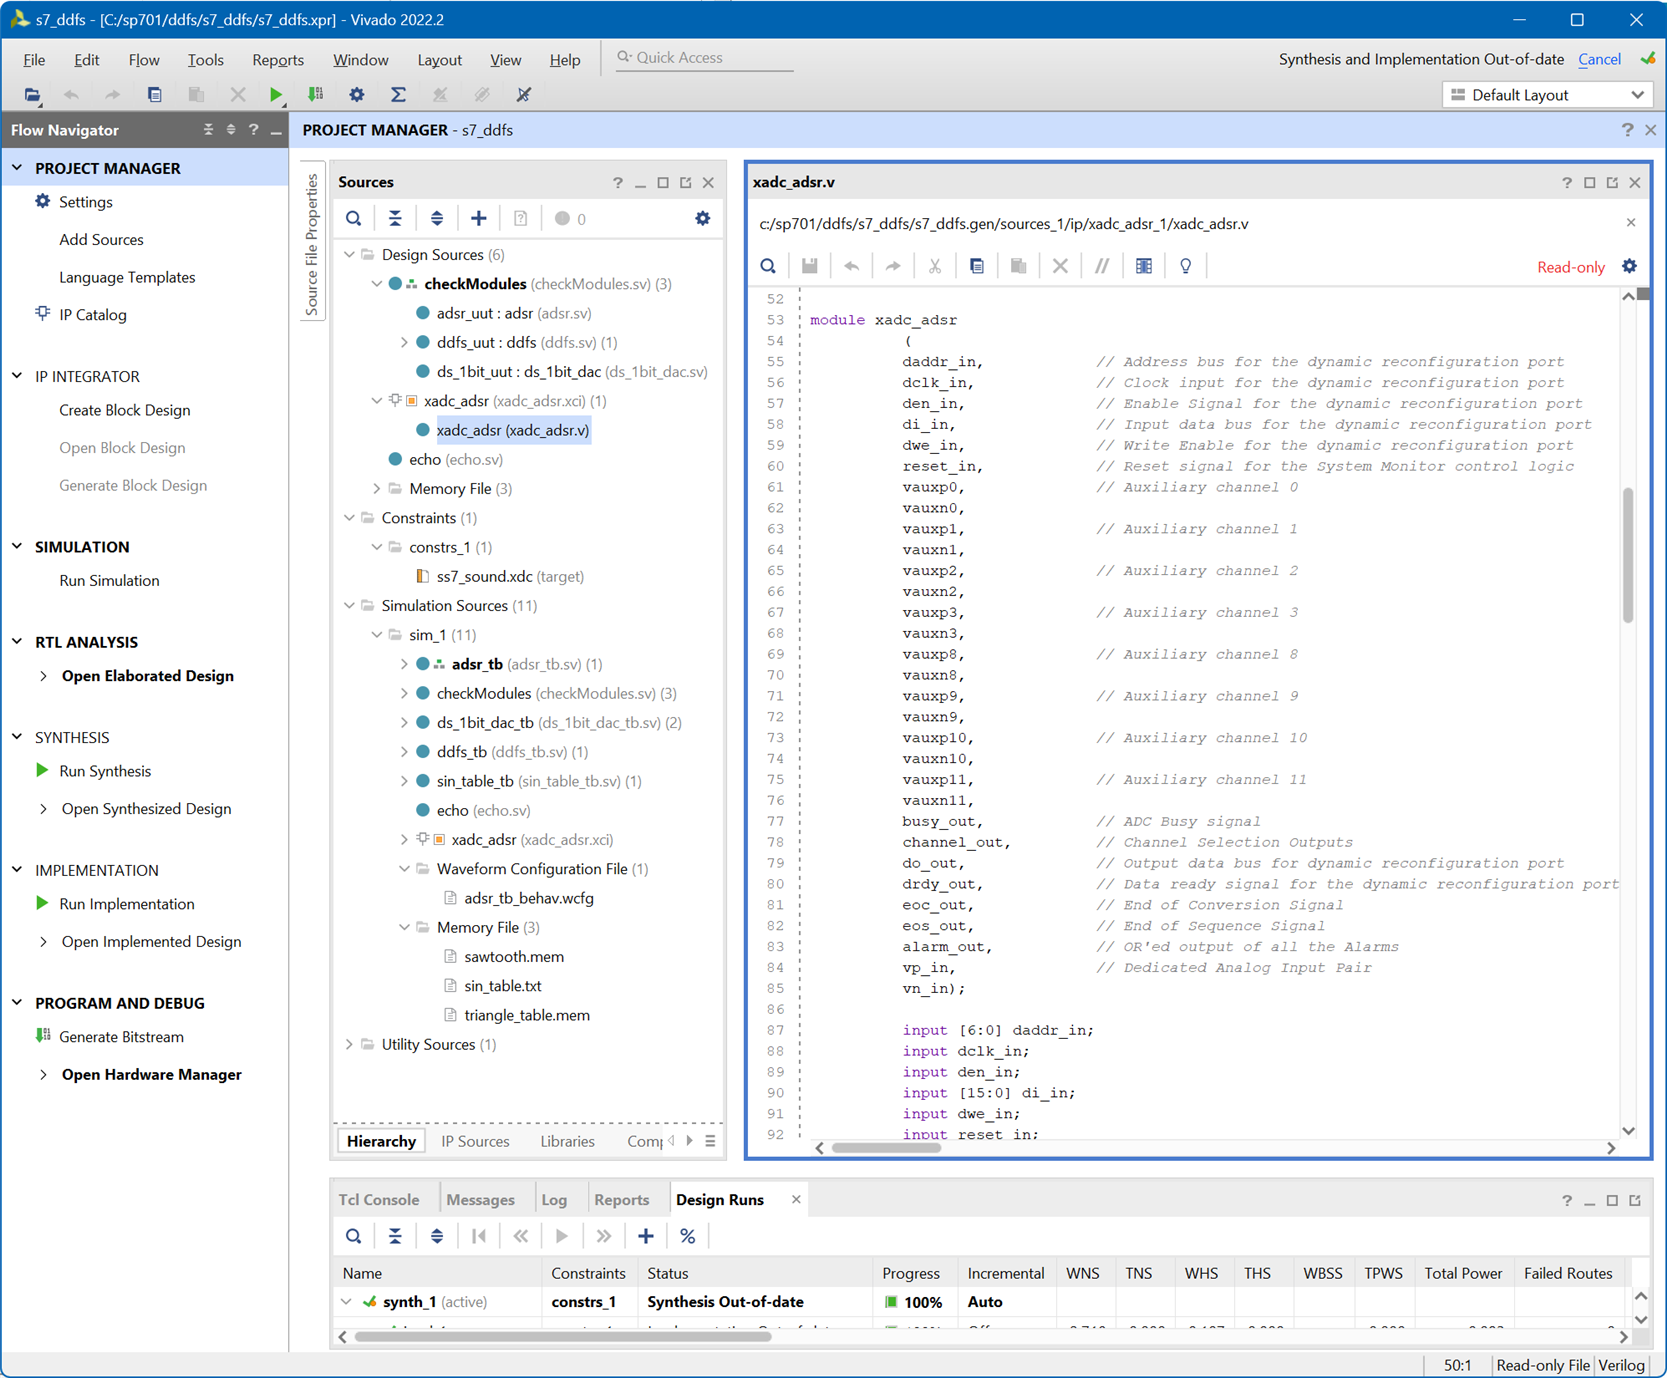Image resolution: width=1667 pixels, height=1378 pixels.
Task: Switch to the Tcl Console tab
Action: click(379, 1200)
